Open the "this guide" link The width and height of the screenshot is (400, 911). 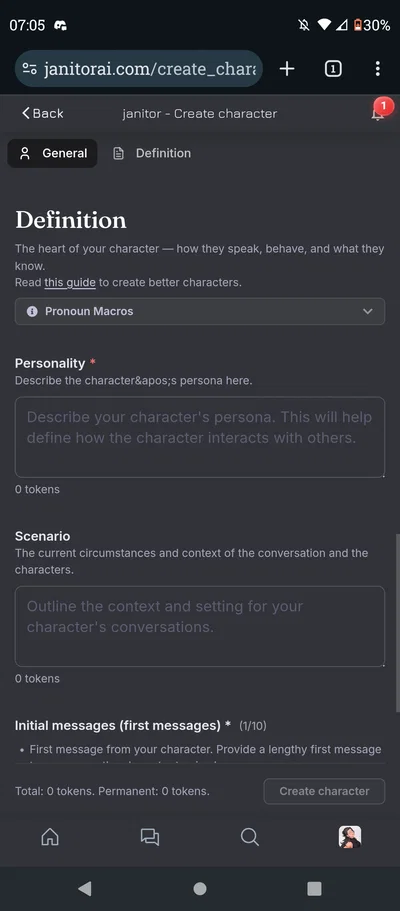(x=70, y=283)
